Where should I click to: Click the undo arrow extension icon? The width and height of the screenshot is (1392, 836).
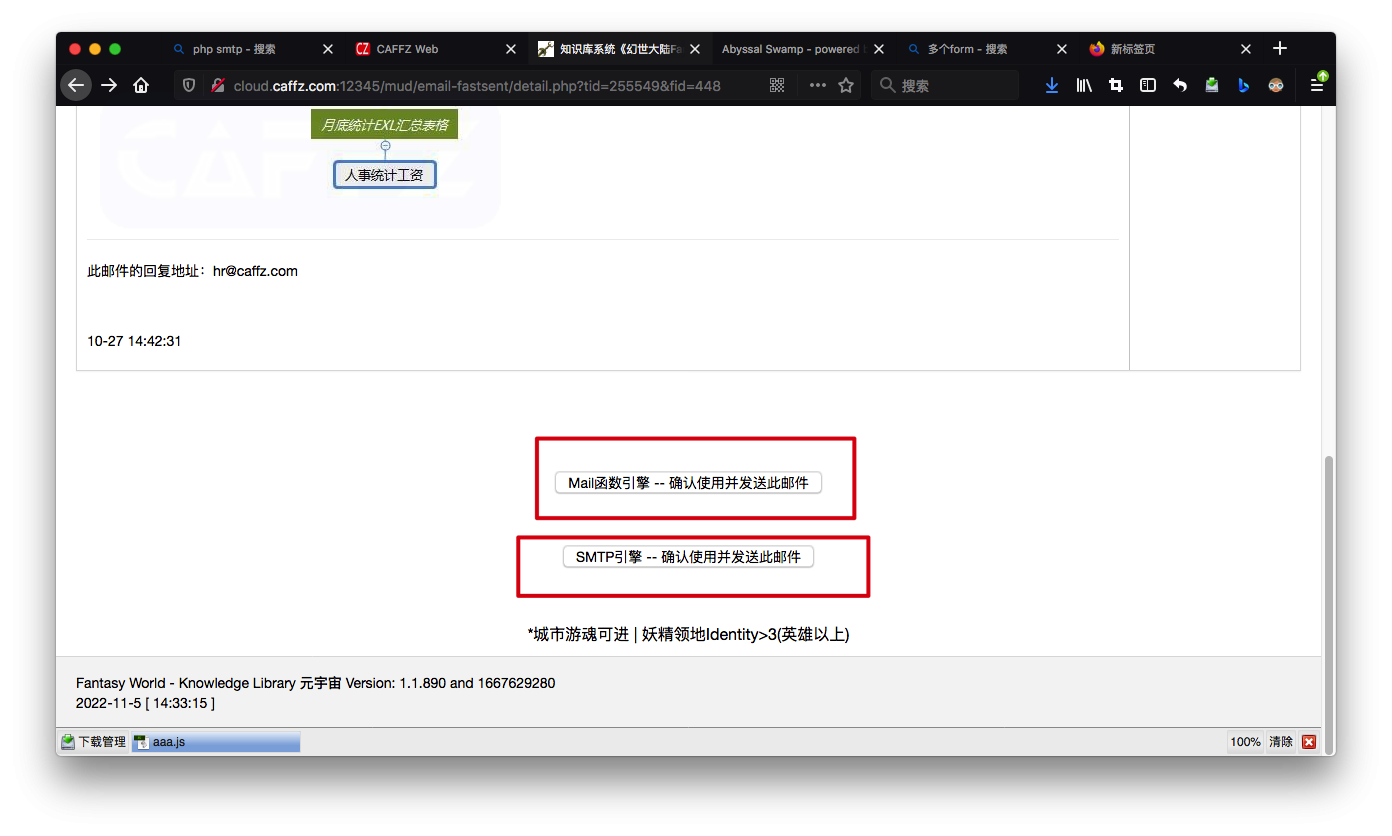tap(1179, 85)
